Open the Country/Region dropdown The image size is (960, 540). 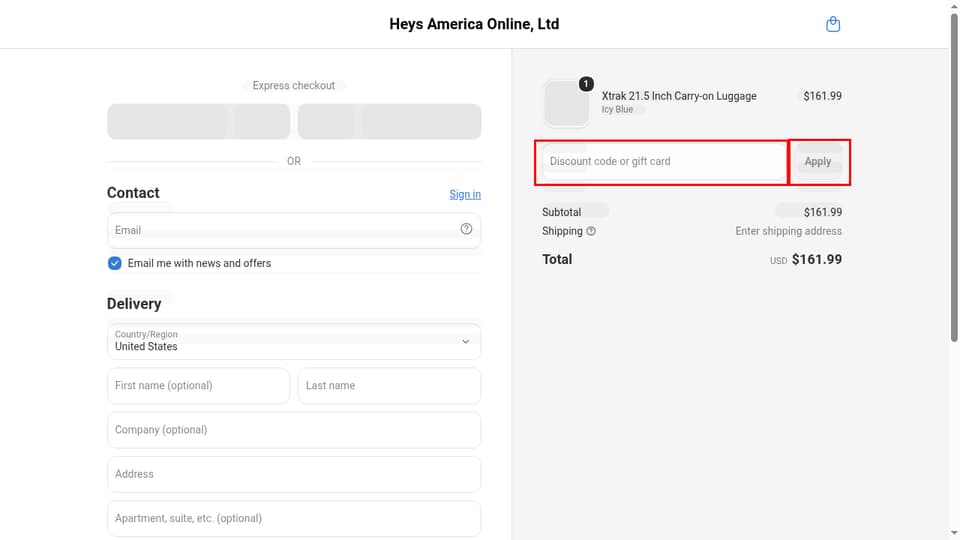(x=294, y=342)
